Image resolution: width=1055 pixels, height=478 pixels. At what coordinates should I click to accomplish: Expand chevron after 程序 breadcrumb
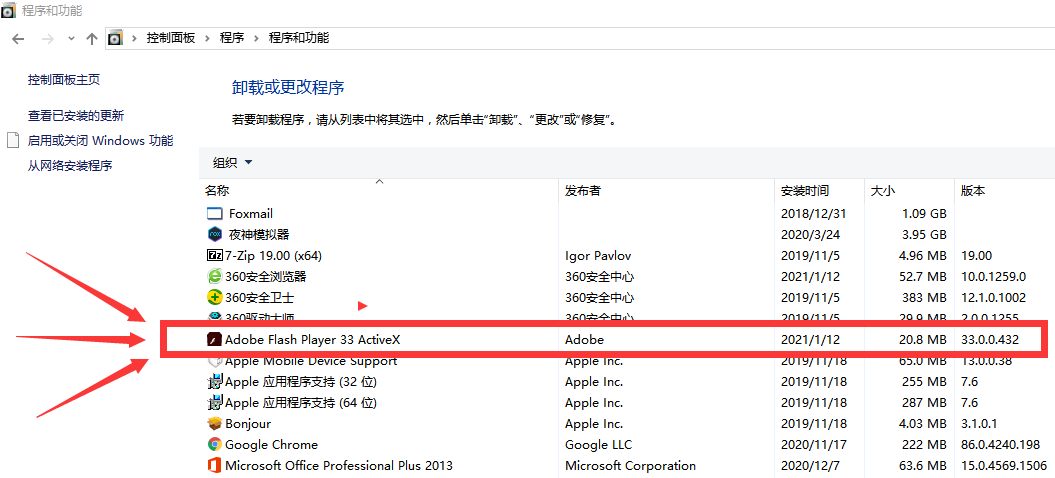pyautogui.click(x=256, y=38)
